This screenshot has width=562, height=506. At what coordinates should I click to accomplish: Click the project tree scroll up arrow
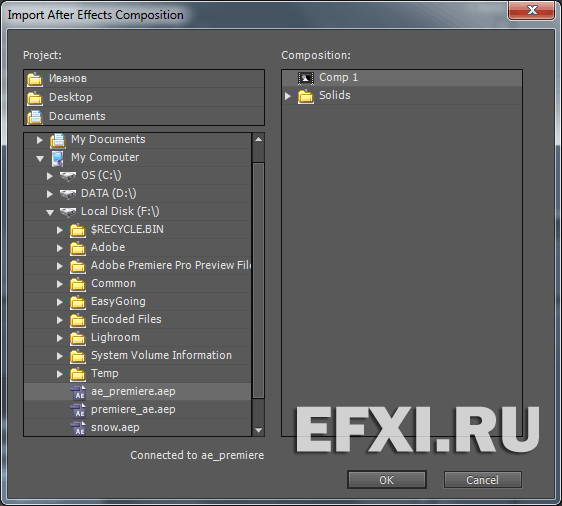coord(258,139)
